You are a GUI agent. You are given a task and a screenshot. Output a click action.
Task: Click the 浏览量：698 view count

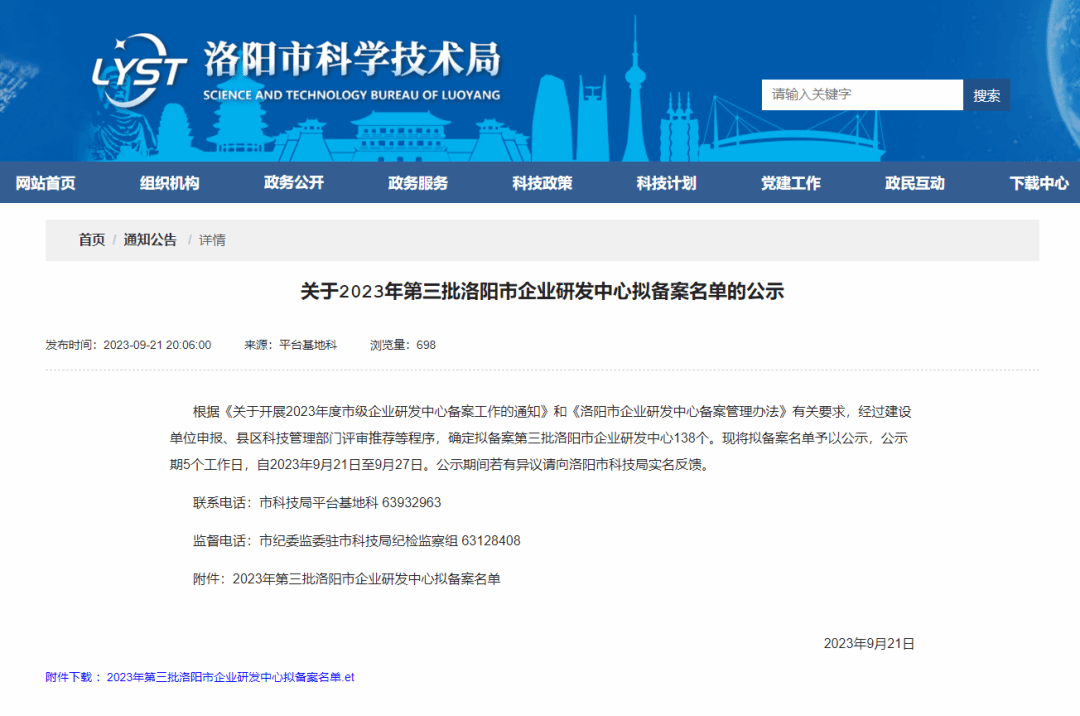click(403, 345)
